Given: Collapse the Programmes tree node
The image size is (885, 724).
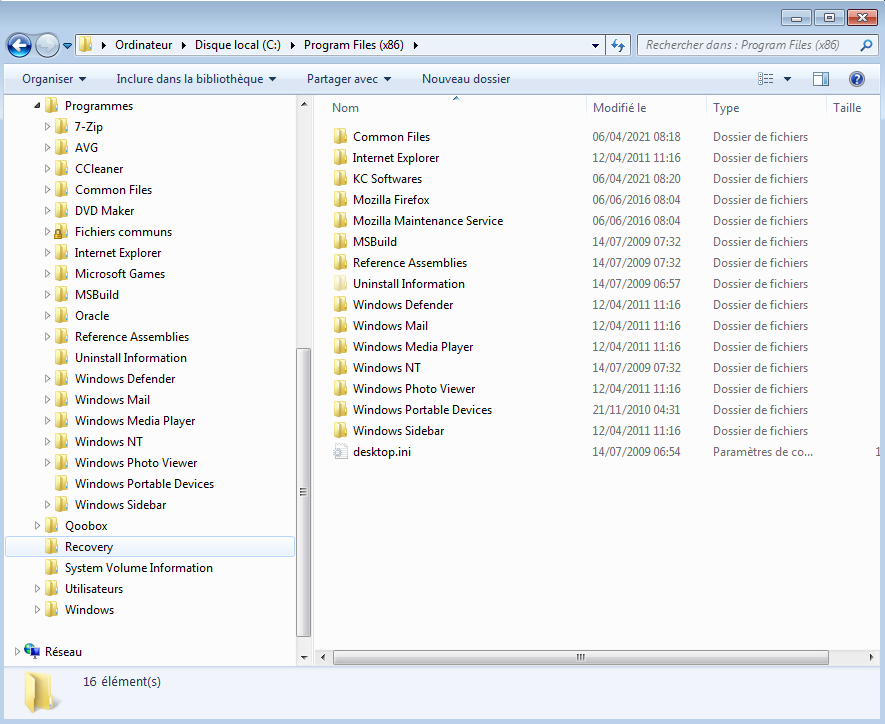Looking at the screenshot, I should (37, 106).
